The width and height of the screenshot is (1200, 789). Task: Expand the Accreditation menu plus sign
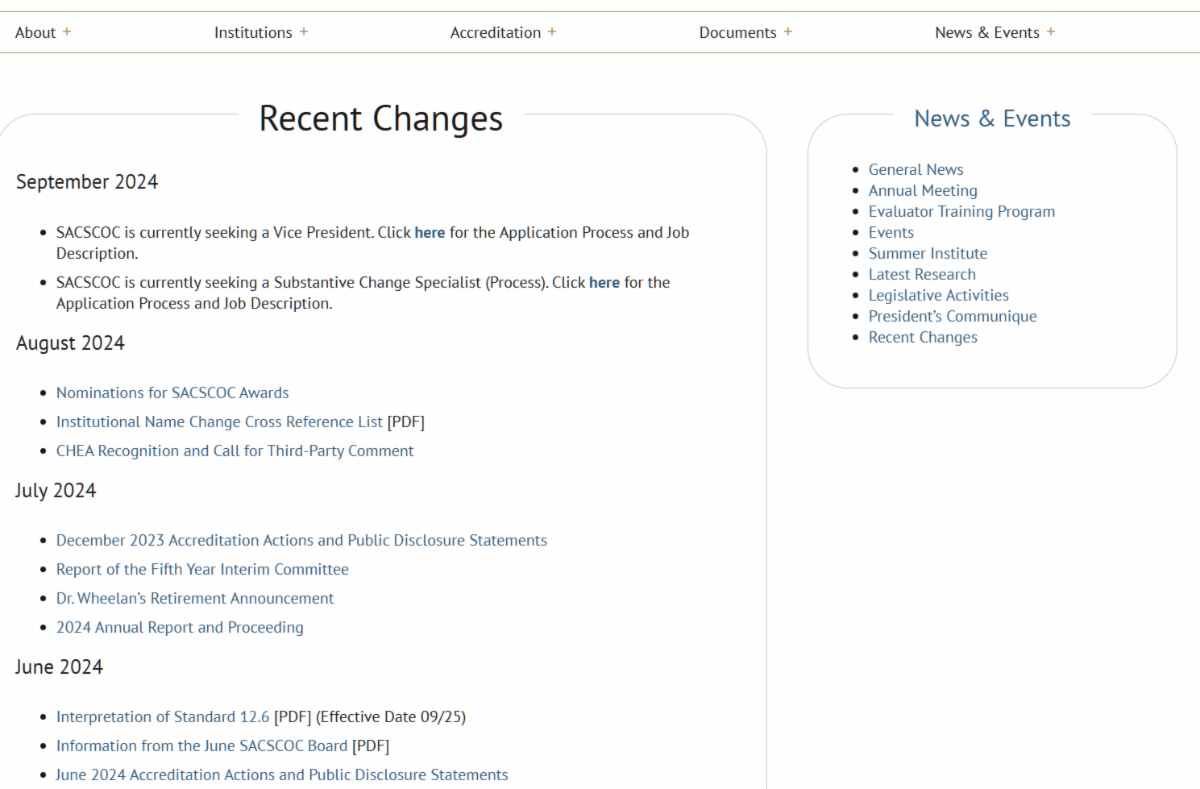(x=552, y=32)
